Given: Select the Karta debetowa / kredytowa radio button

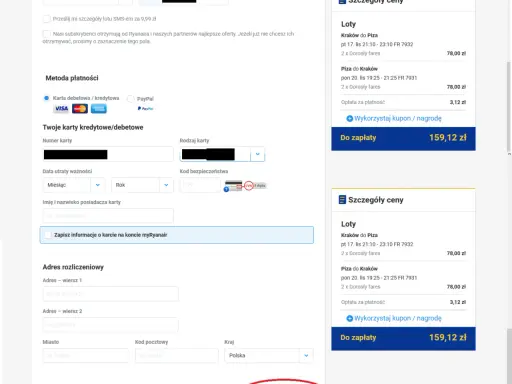Looking at the screenshot, I should (x=46, y=98).
